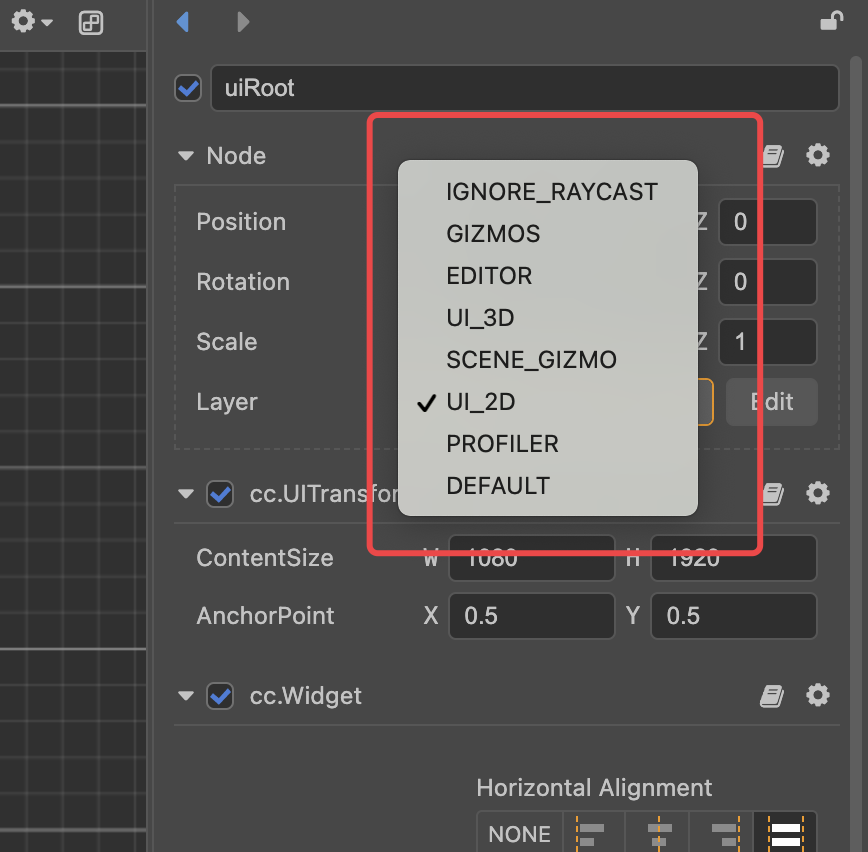868x852 pixels.
Task: Collapse the Node section
Action: point(185,156)
